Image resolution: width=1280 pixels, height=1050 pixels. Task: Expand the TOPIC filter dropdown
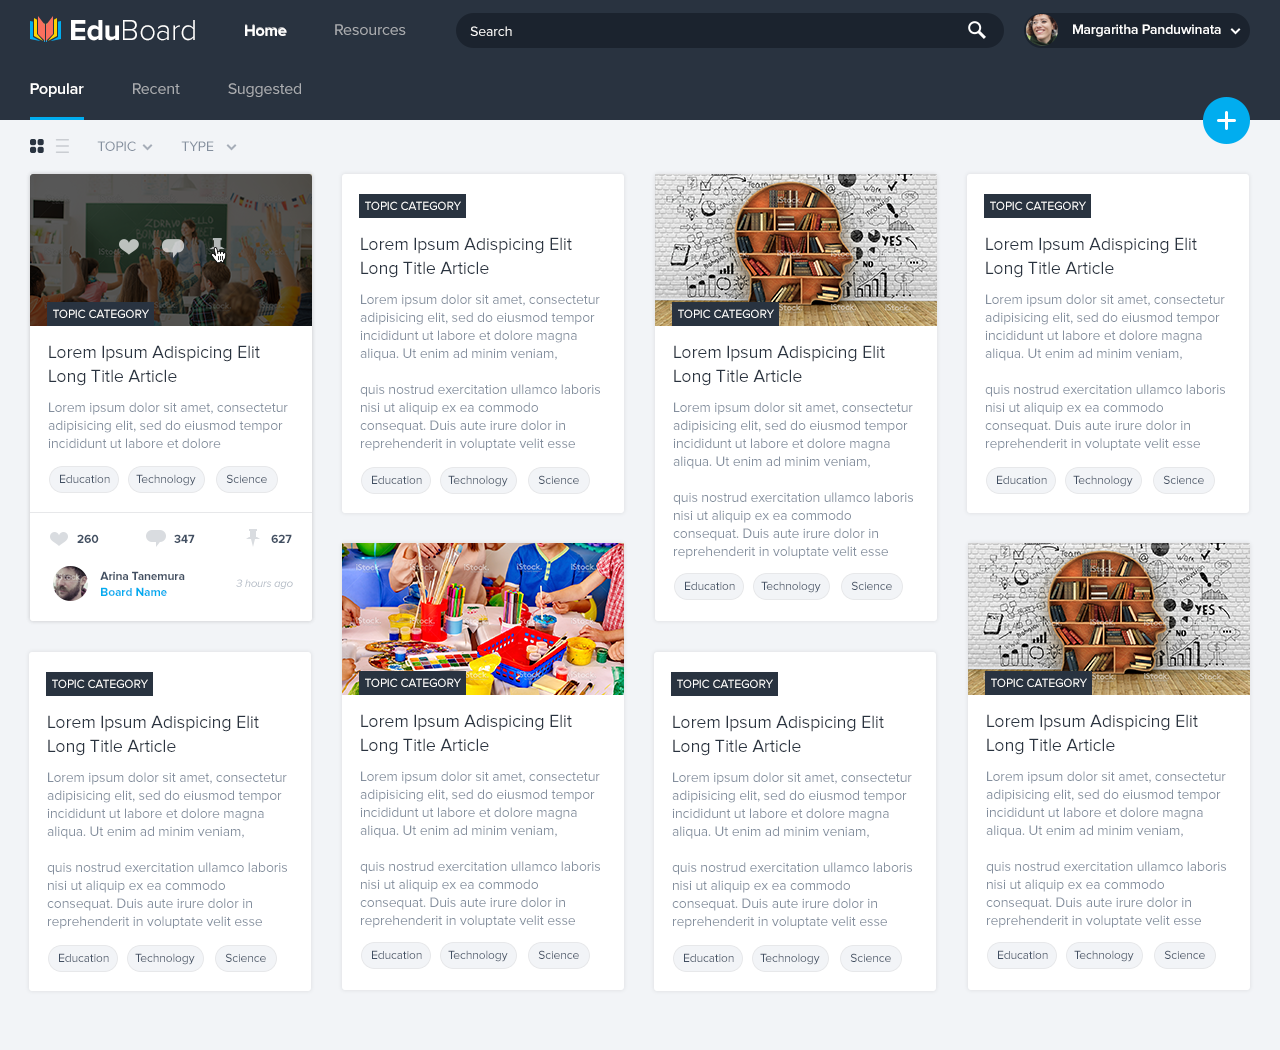point(125,147)
